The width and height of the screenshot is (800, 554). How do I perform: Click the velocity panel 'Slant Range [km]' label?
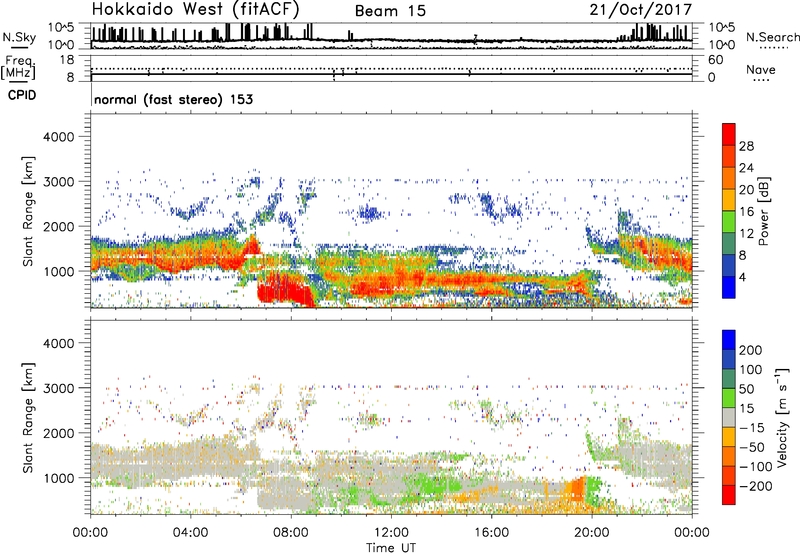(28, 417)
